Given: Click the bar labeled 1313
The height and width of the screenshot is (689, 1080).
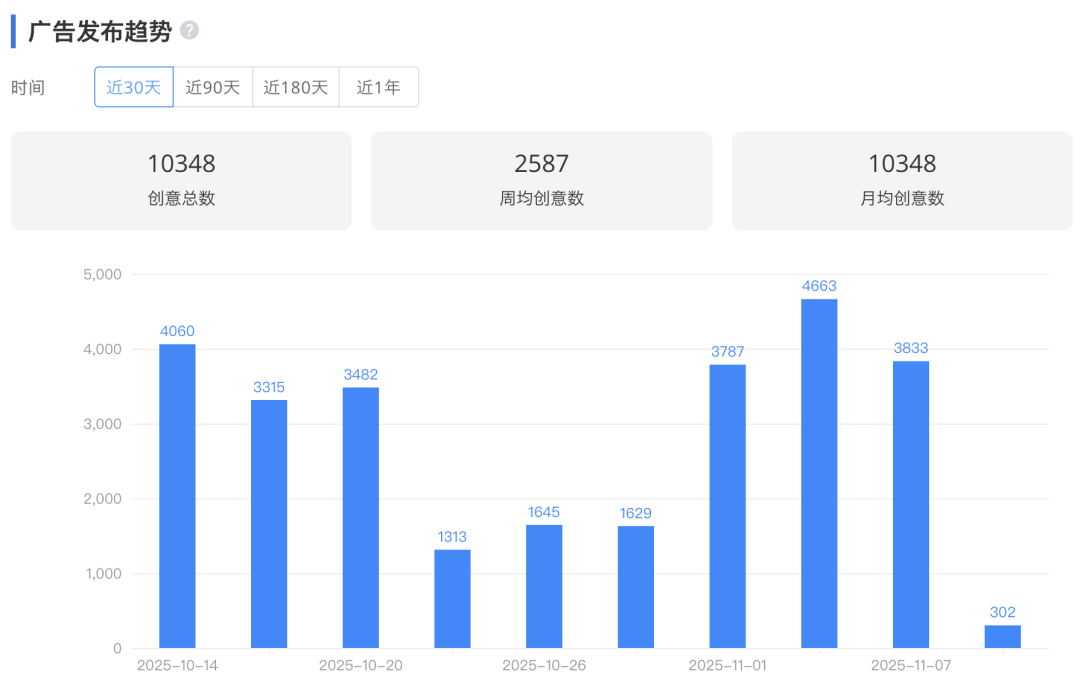Looking at the screenshot, I should [x=452, y=599].
